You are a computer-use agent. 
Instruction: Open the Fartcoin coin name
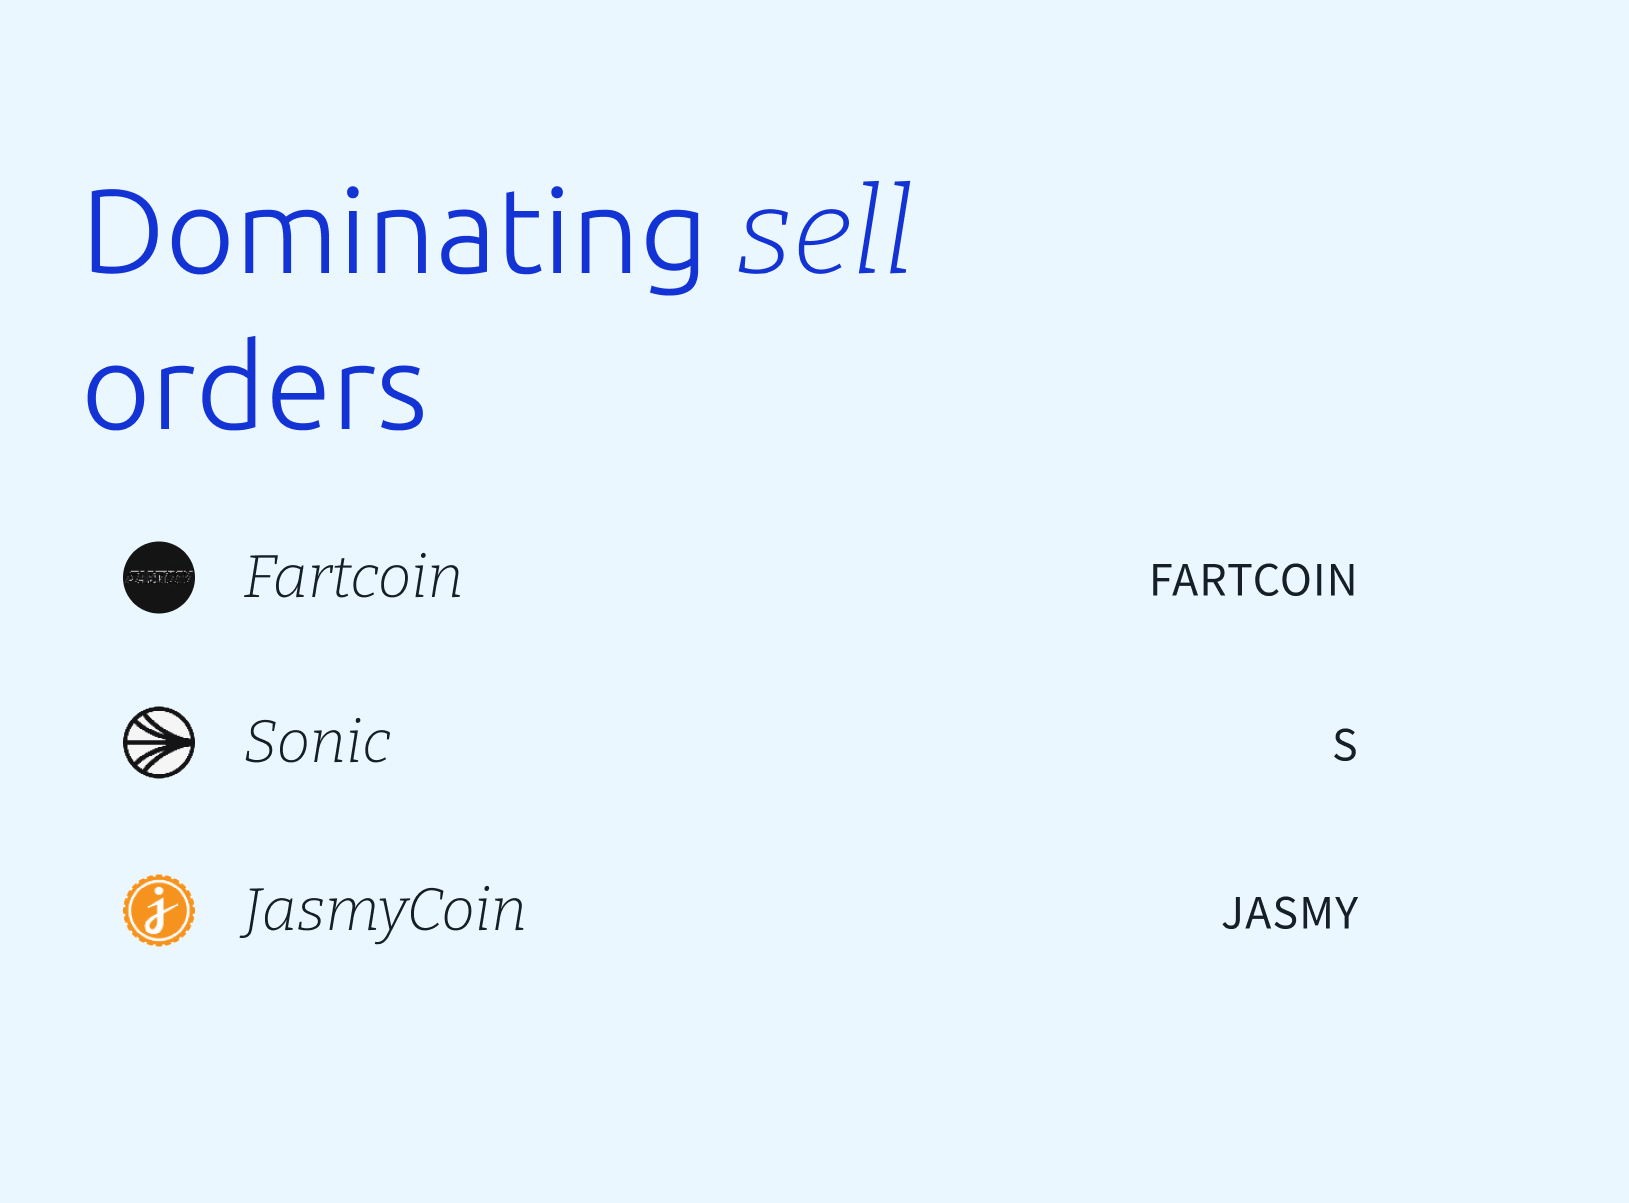click(353, 577)
